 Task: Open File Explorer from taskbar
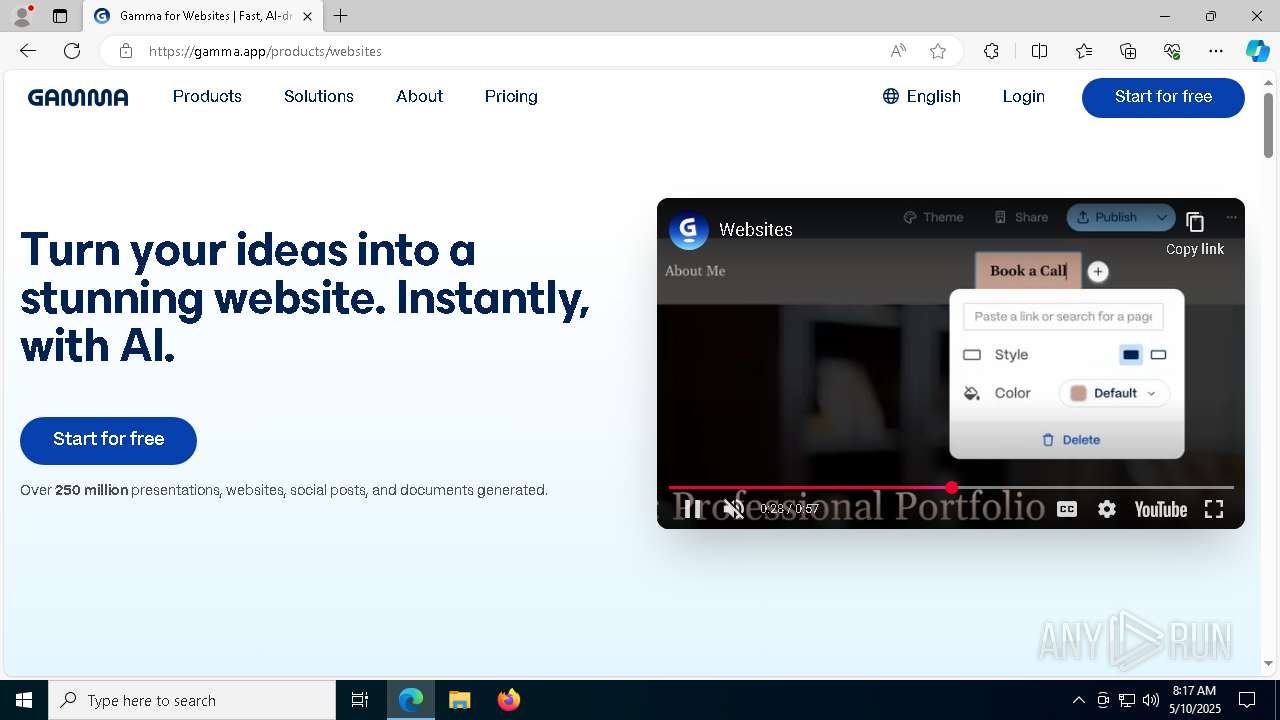click(x=460, y=700)
